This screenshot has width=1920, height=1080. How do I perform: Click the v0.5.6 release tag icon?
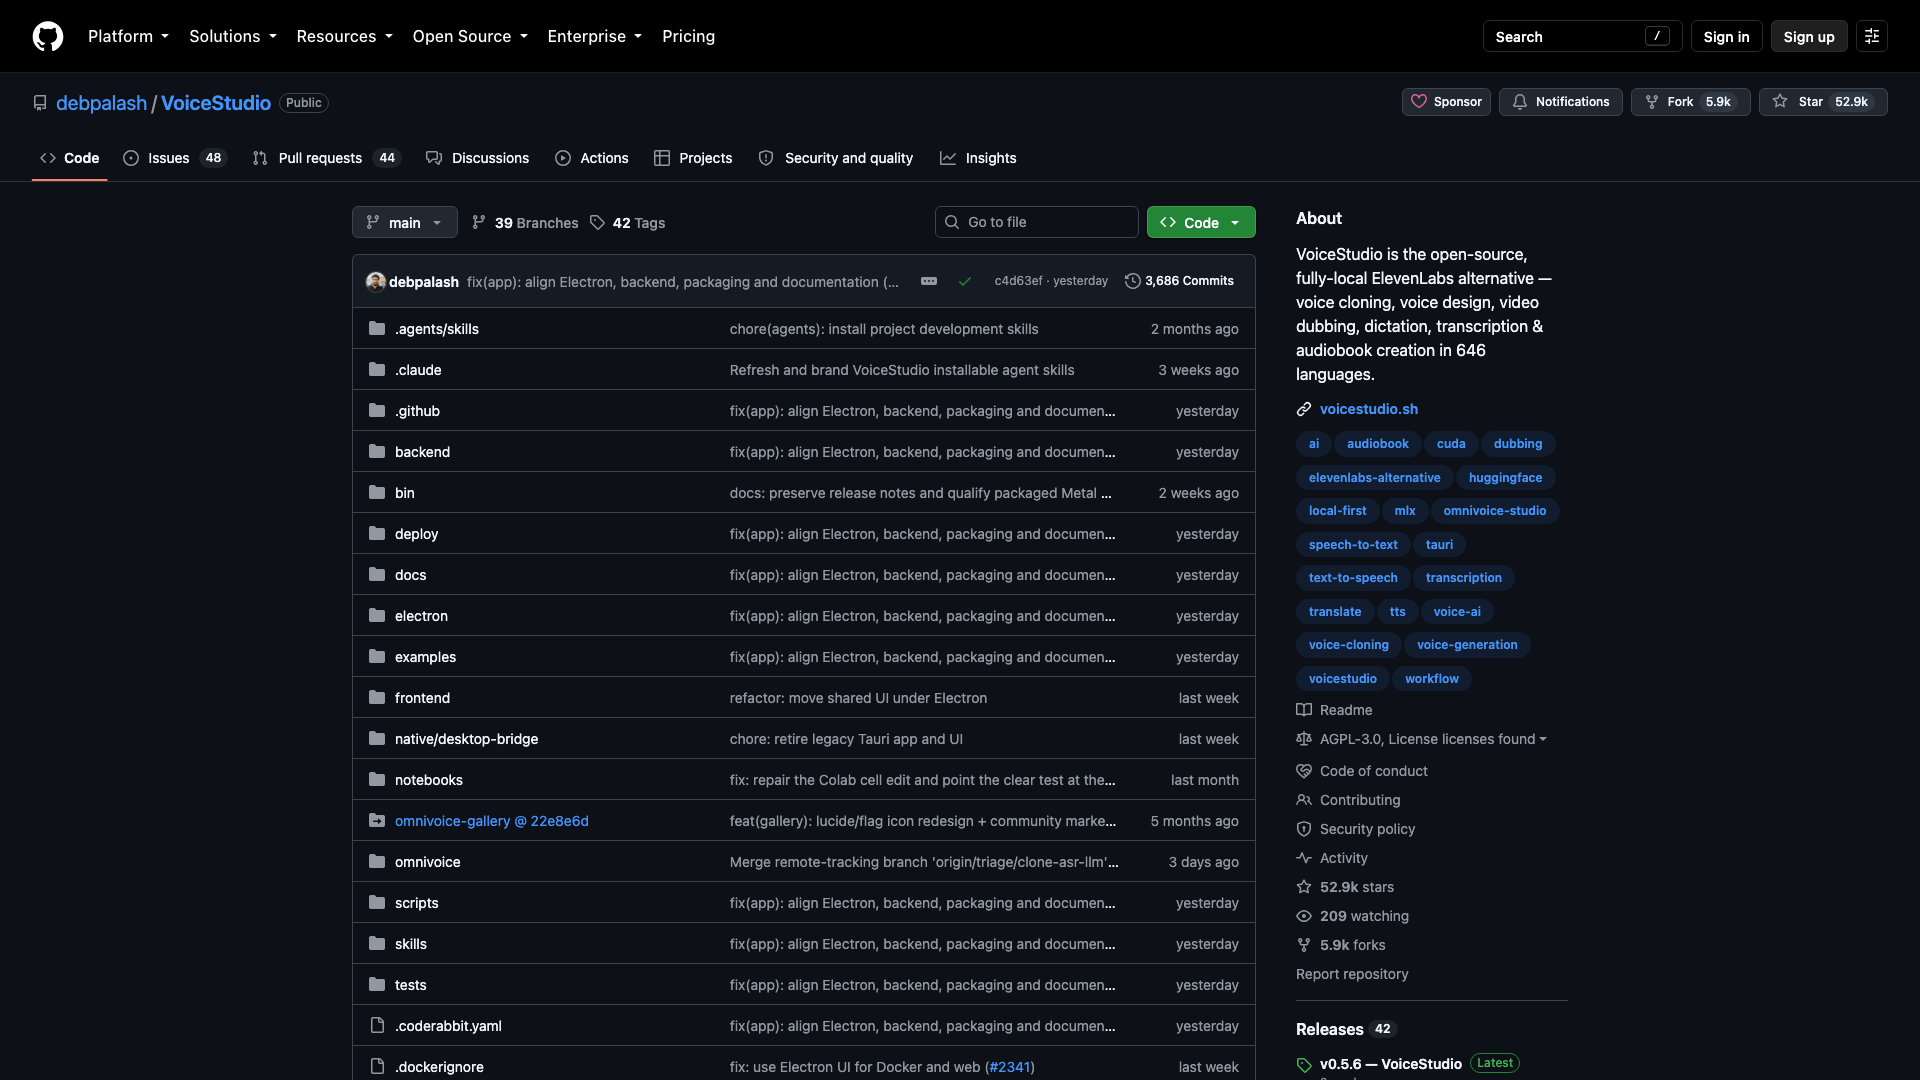click(x=1304, y=1064)
